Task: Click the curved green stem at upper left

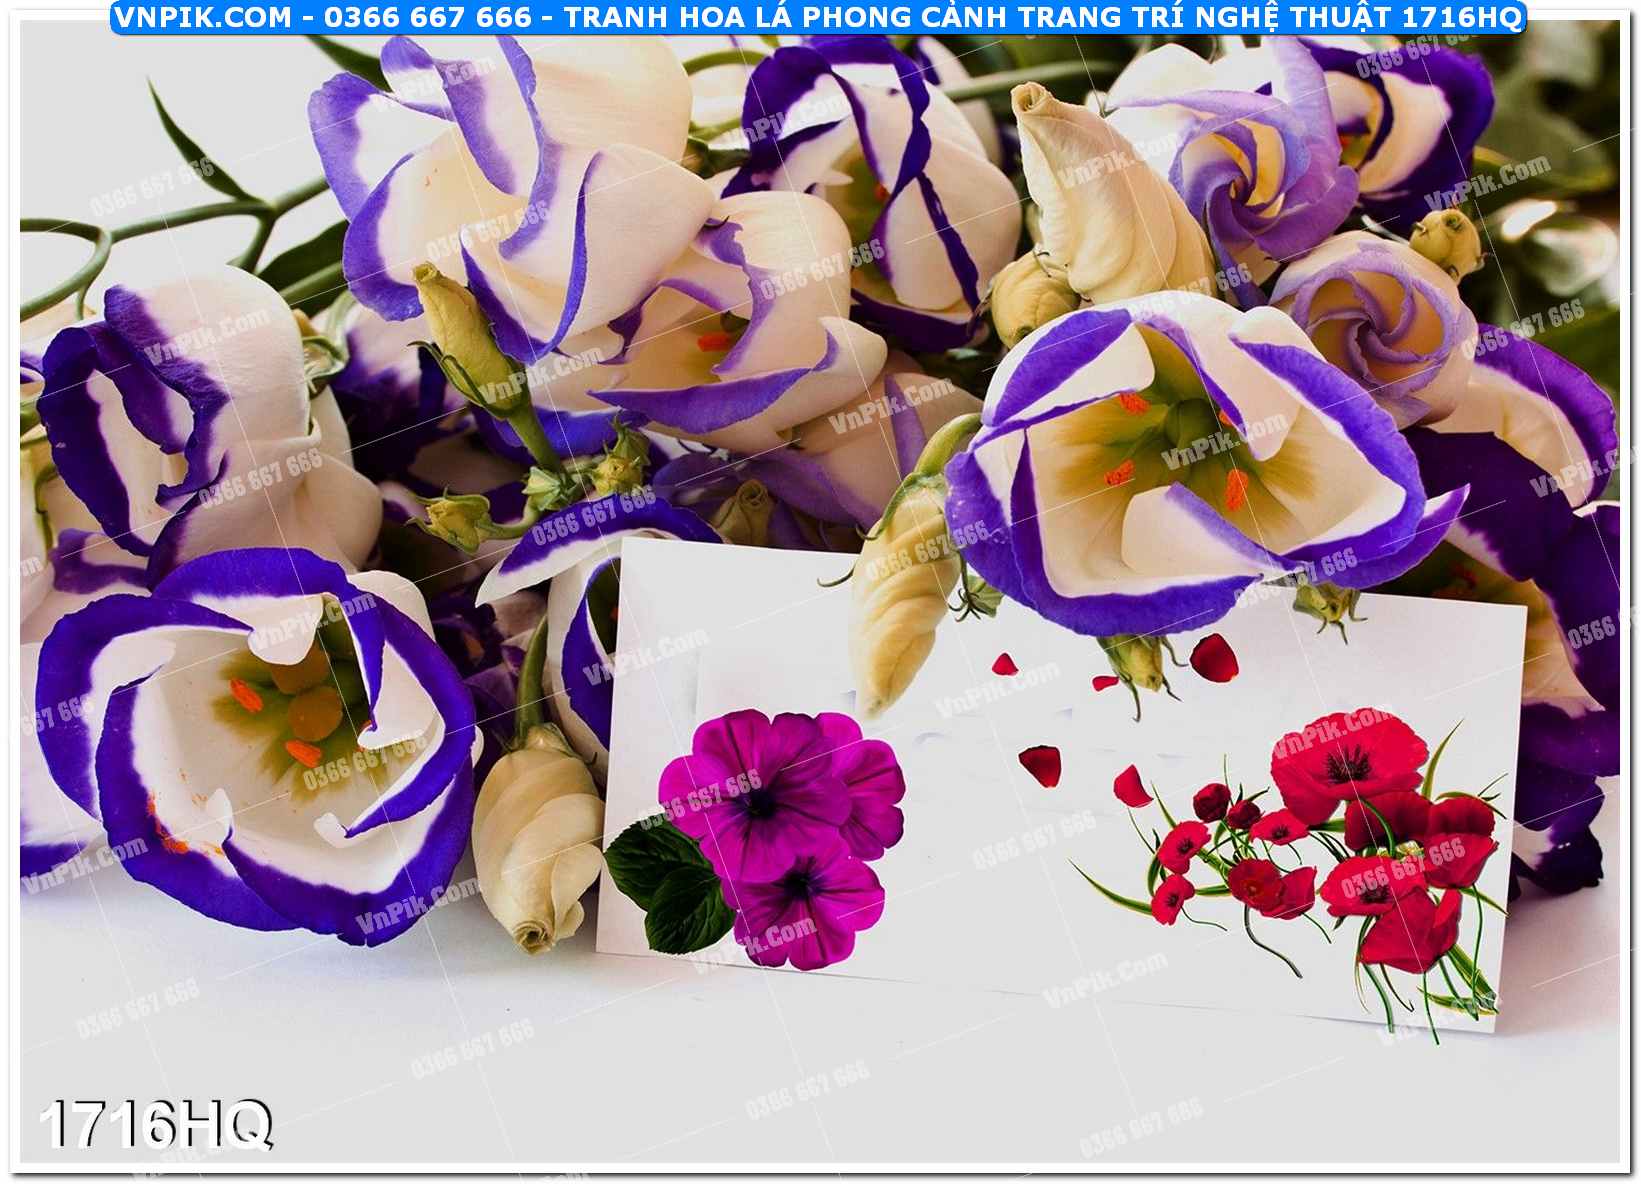Action: pyautogui.click(x=70, y=250)
